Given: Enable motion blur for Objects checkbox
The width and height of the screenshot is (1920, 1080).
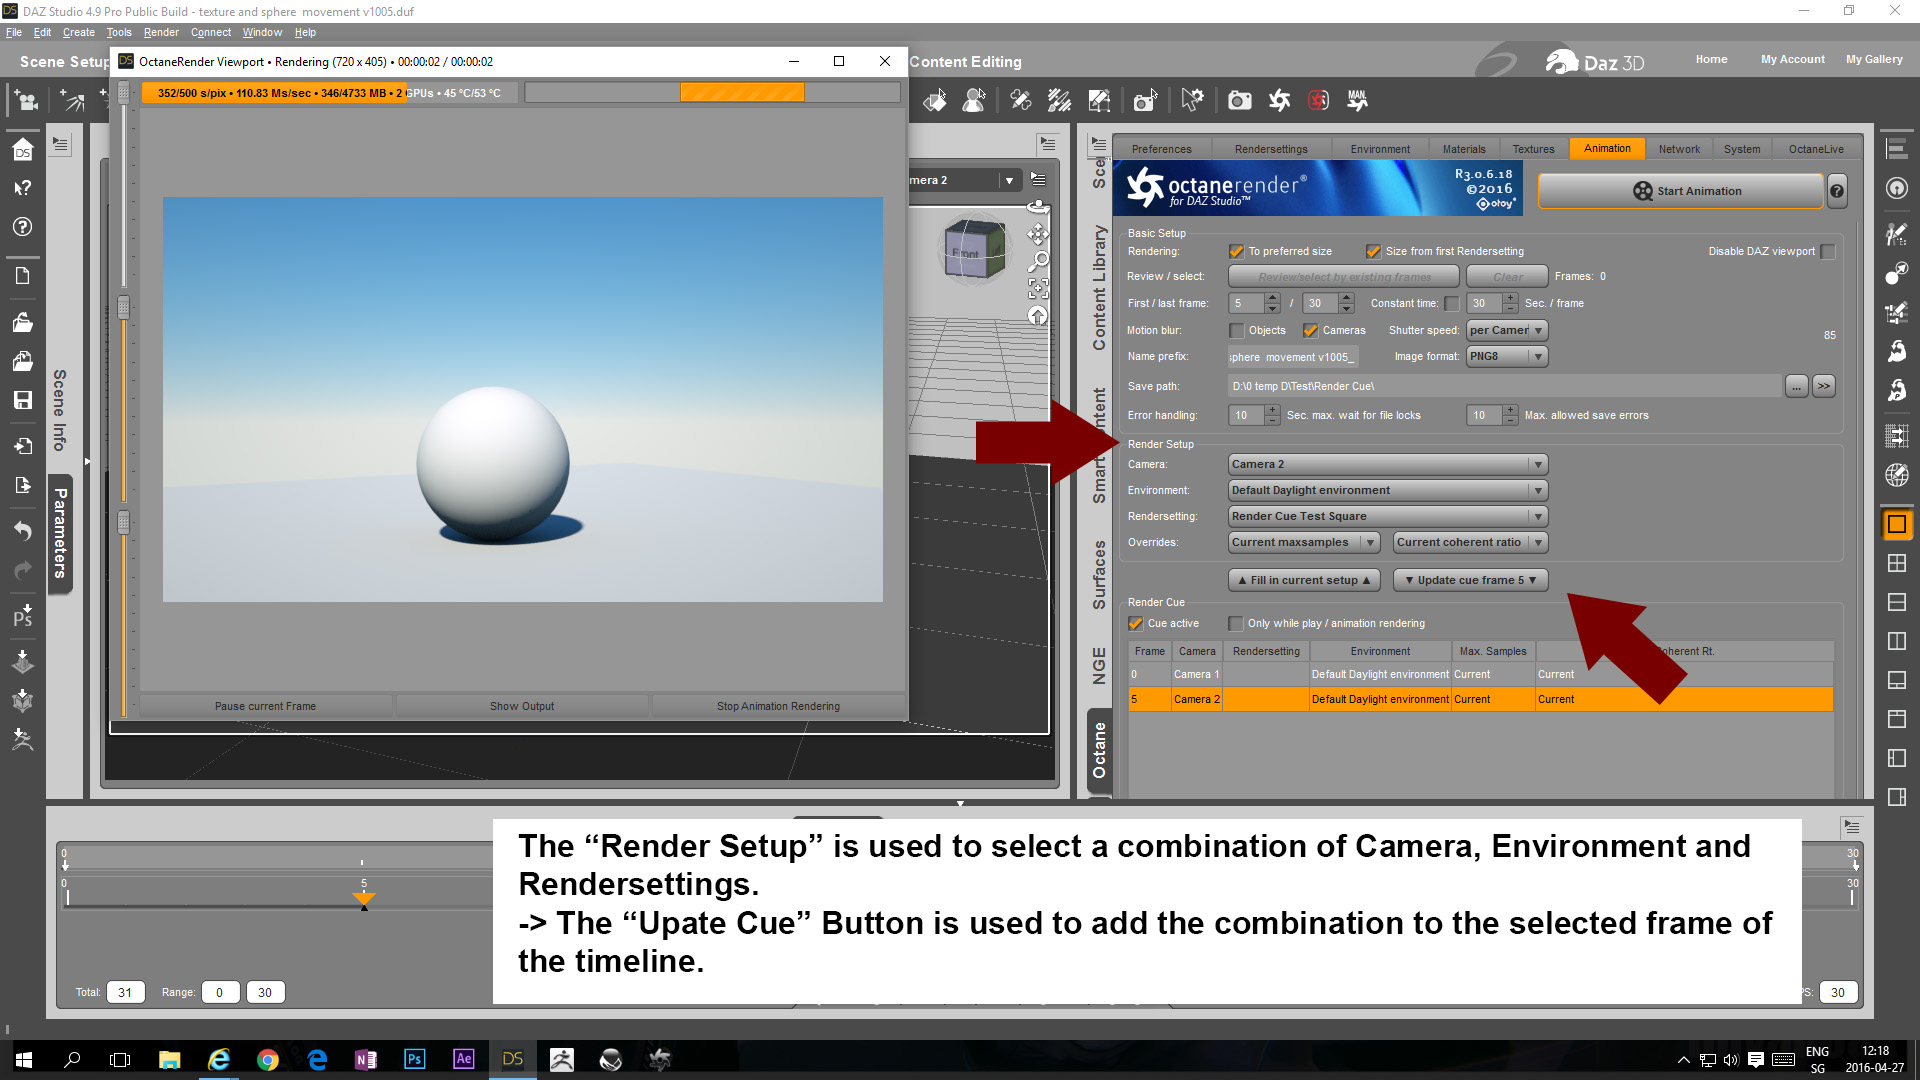Looking at the screenshot, I should point(1237,331).
